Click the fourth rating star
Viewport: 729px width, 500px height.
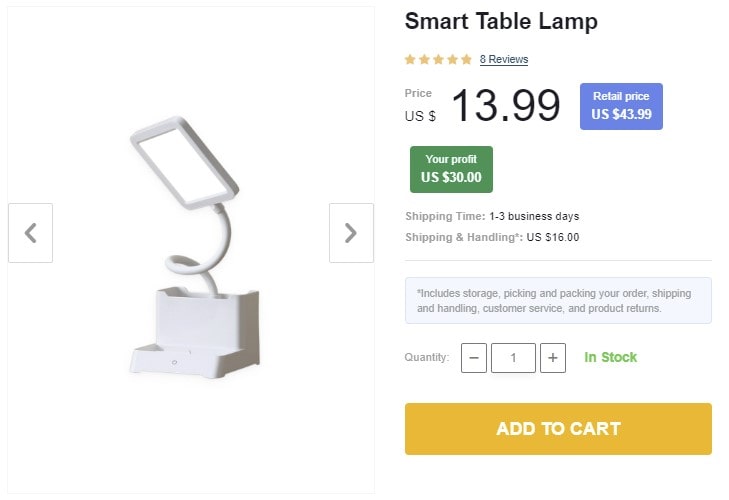point(452,59)
